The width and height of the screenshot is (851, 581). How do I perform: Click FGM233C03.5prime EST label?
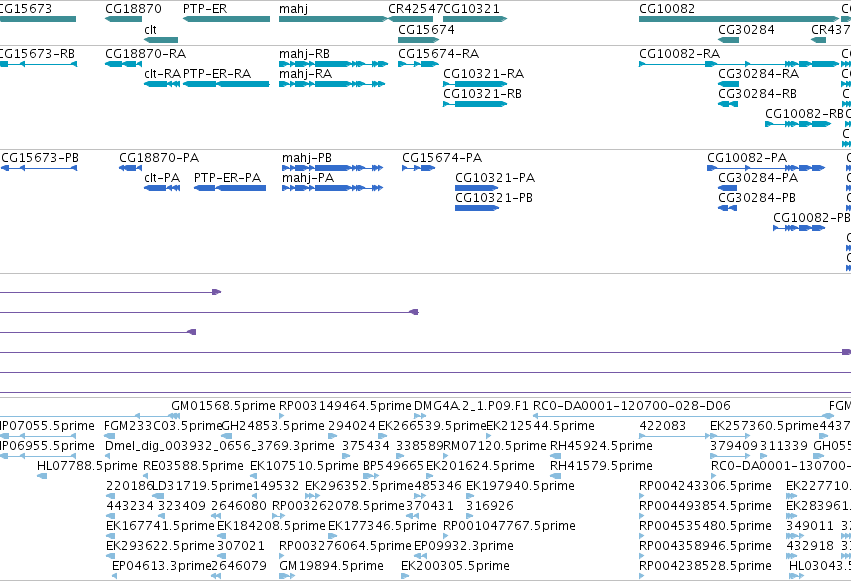tap(163, 426)
